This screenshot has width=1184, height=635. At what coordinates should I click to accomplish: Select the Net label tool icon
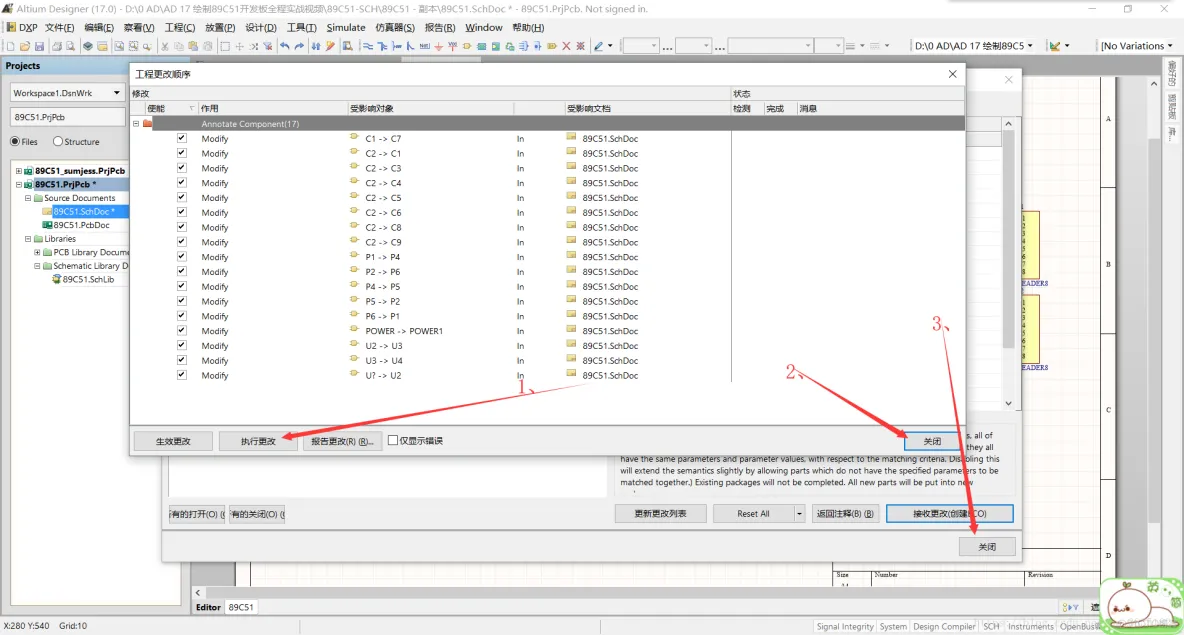click(424, 46)
